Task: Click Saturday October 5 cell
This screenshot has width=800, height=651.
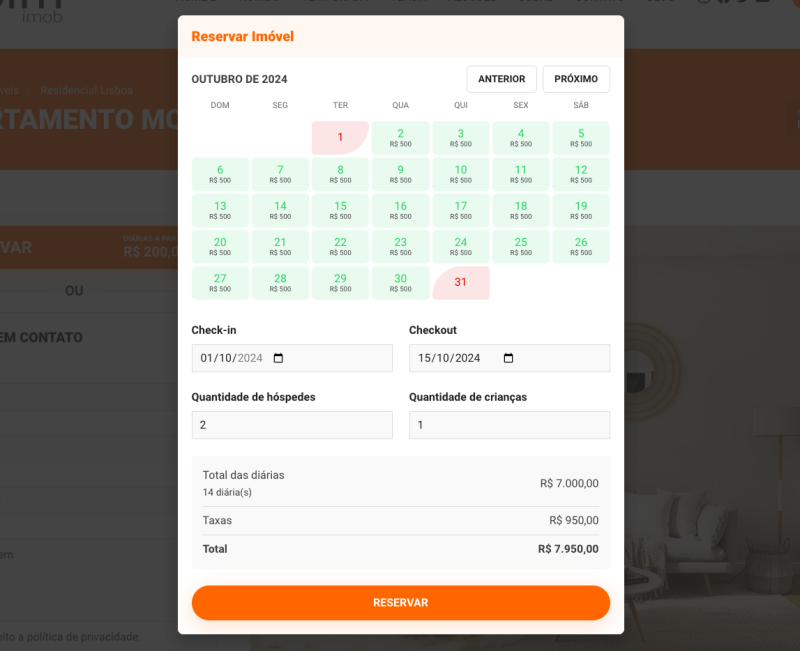Action: (581, 138)
